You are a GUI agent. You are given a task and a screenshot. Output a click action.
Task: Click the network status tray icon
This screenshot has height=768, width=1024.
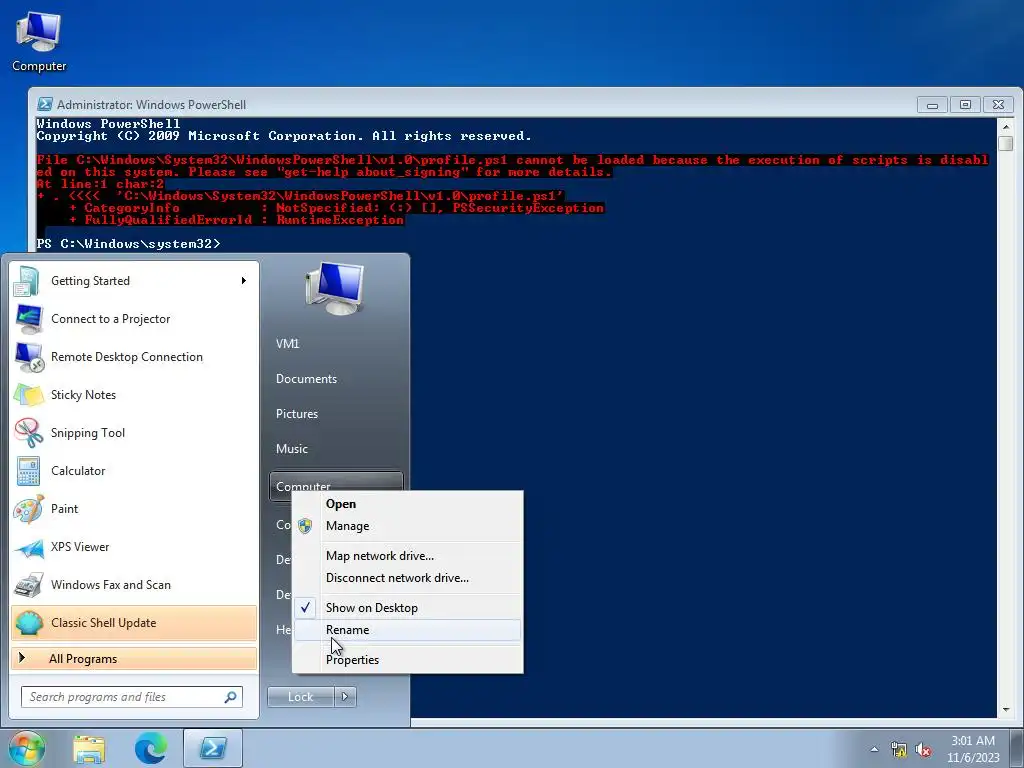(x=899, y=749)
